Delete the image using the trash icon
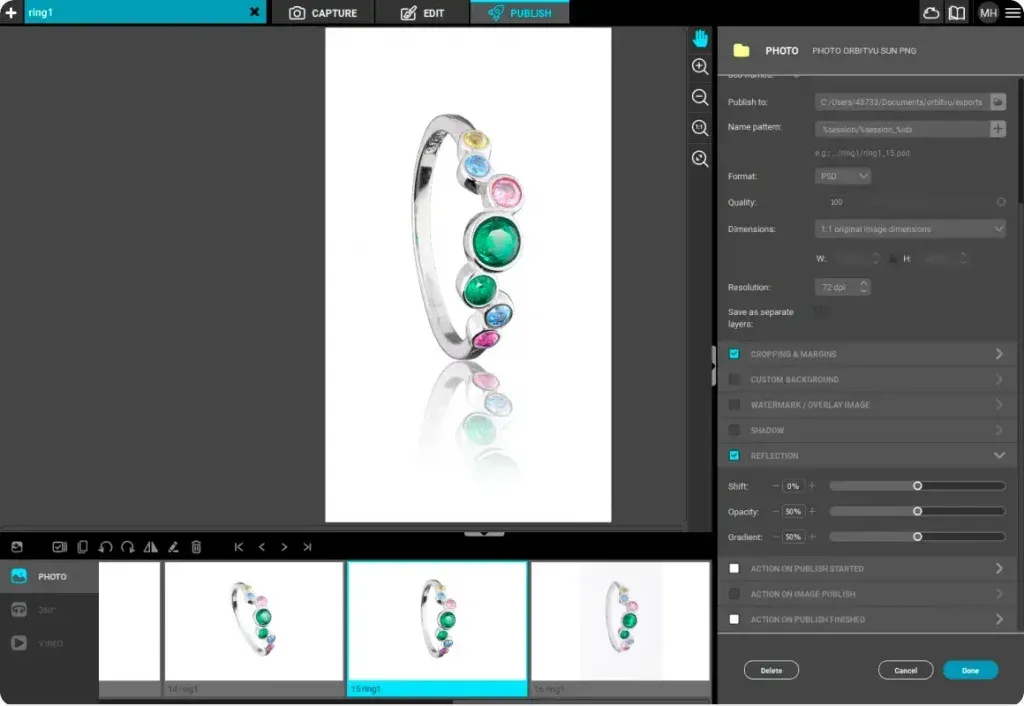Image resolution: width=1024 pixels, height=706 pixels. [197, 547]
